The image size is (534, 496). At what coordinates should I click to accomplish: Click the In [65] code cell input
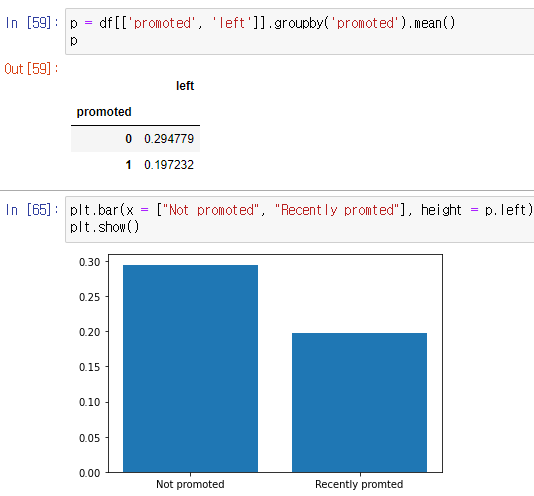tap(300, 219)
